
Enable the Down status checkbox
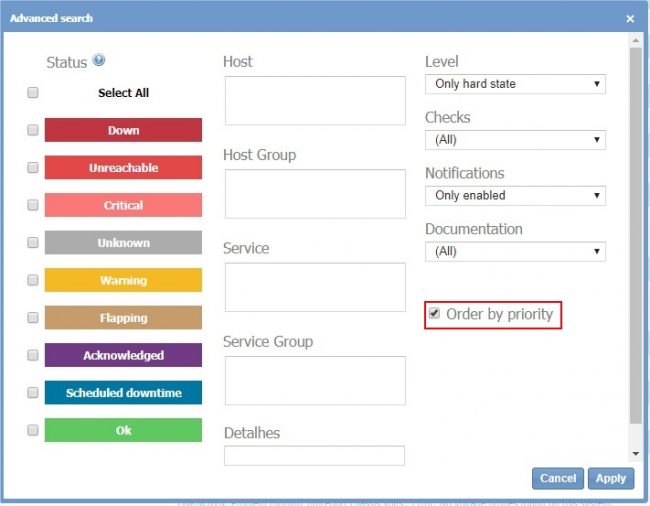click(33, 130)
